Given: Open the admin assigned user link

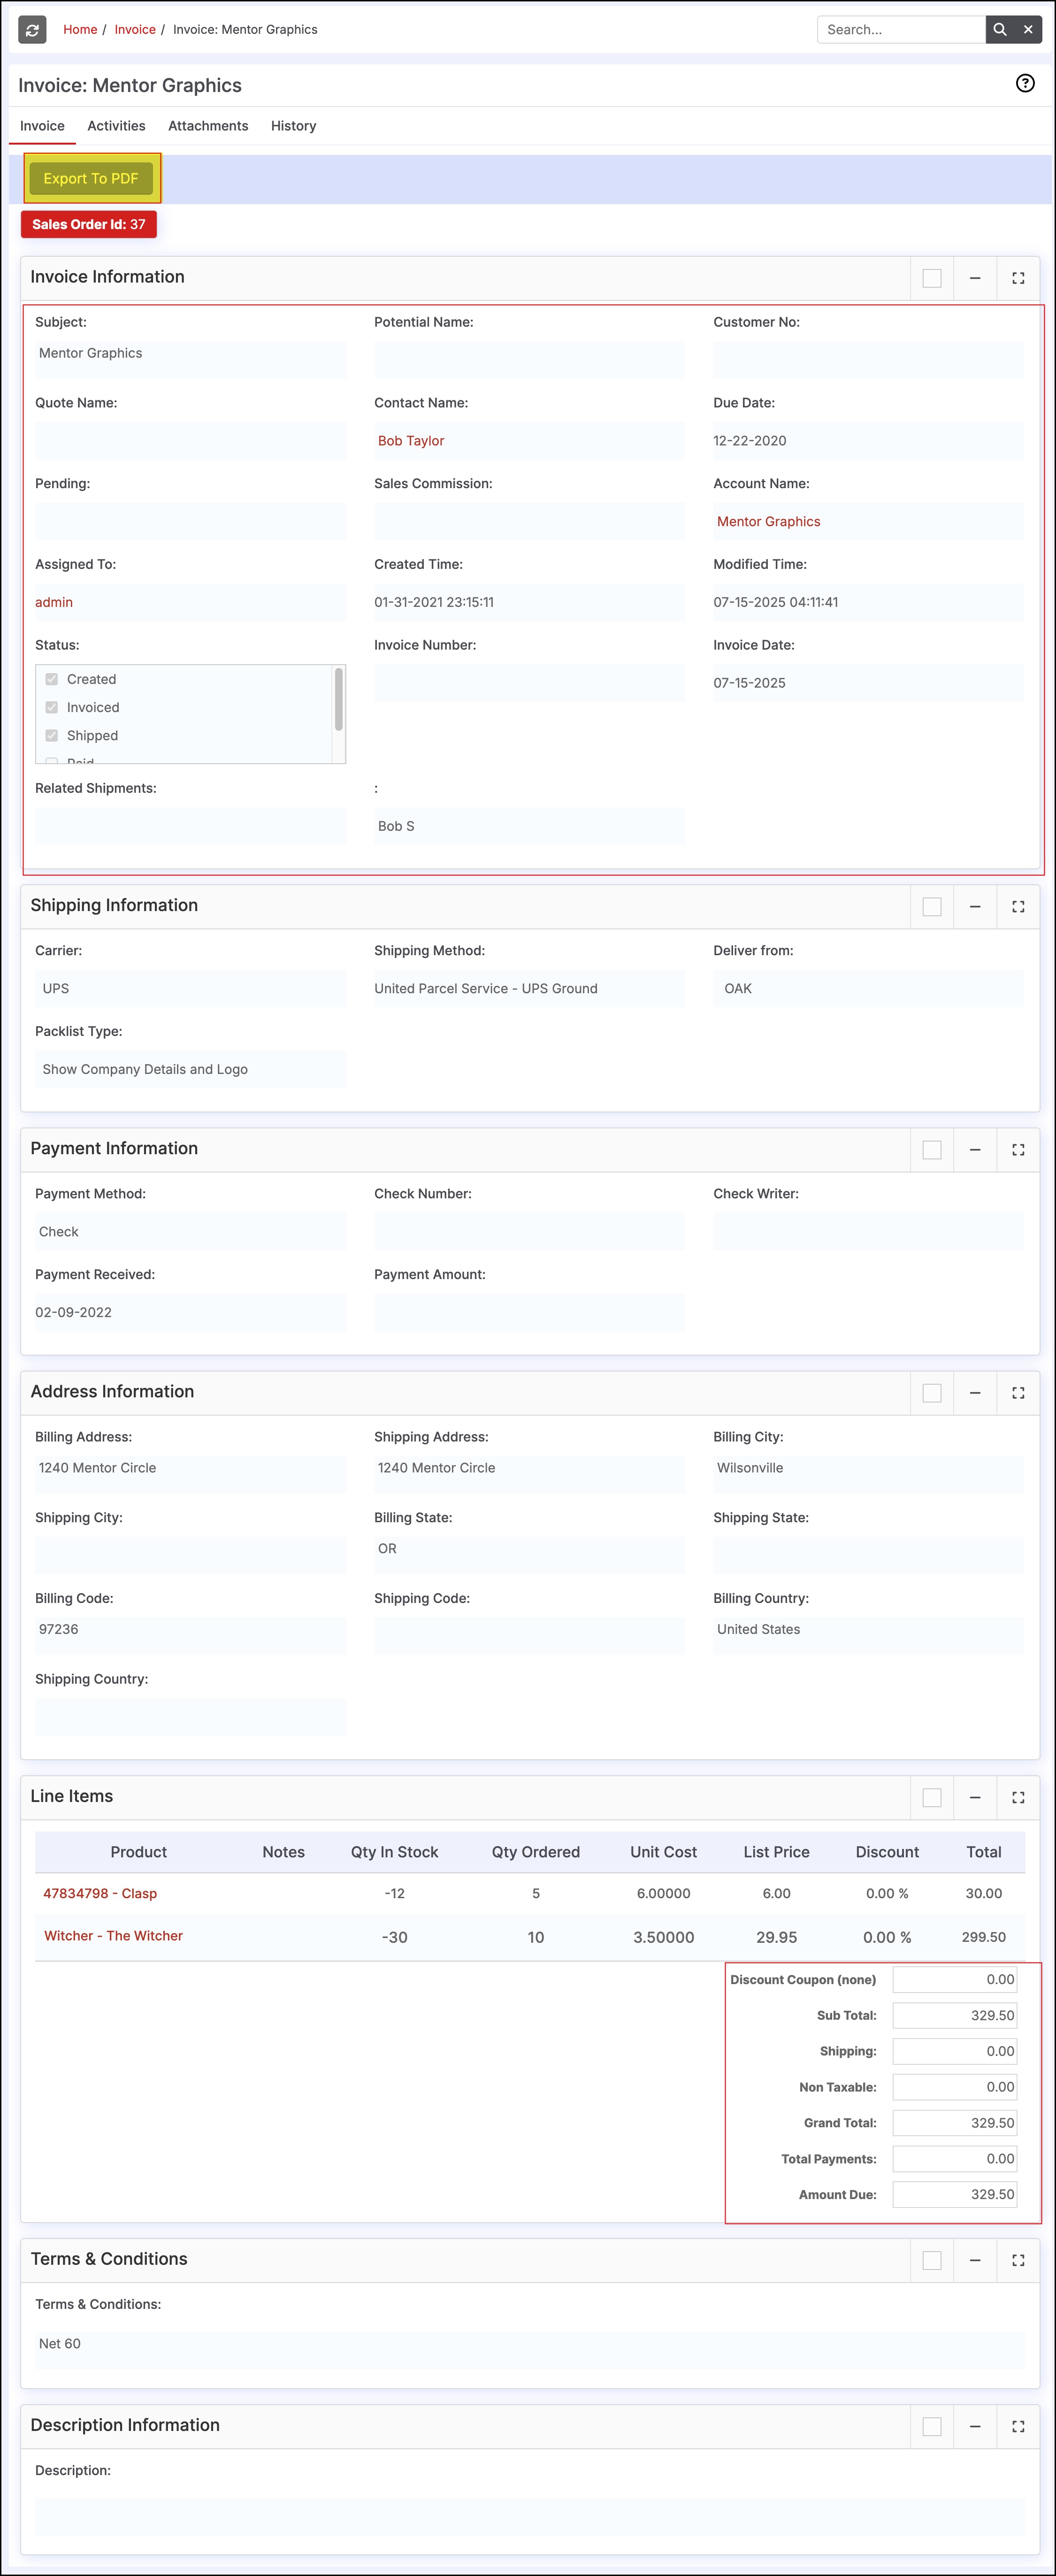Looking at the screenshot, I should pyautogui.click(x=54, y=602).
